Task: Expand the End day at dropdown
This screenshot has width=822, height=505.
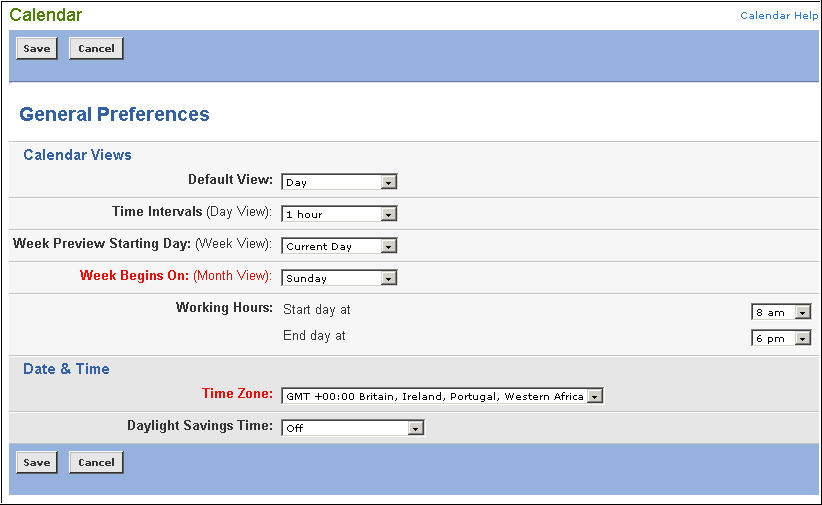Action: pyautogui.click(x=781, y=338)
